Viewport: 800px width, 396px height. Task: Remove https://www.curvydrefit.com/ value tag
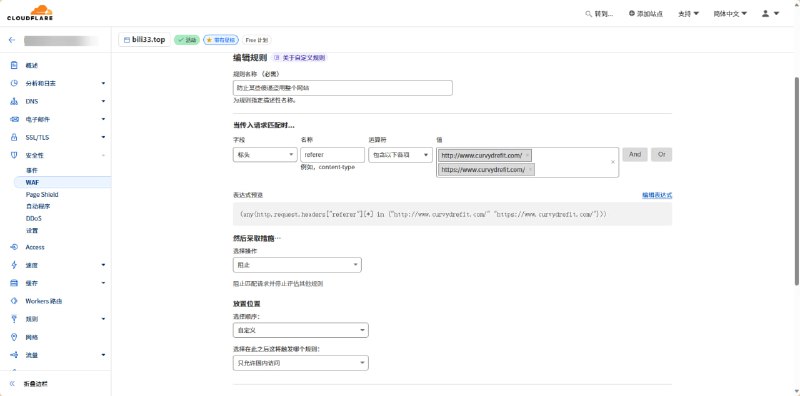pos(531,169)
